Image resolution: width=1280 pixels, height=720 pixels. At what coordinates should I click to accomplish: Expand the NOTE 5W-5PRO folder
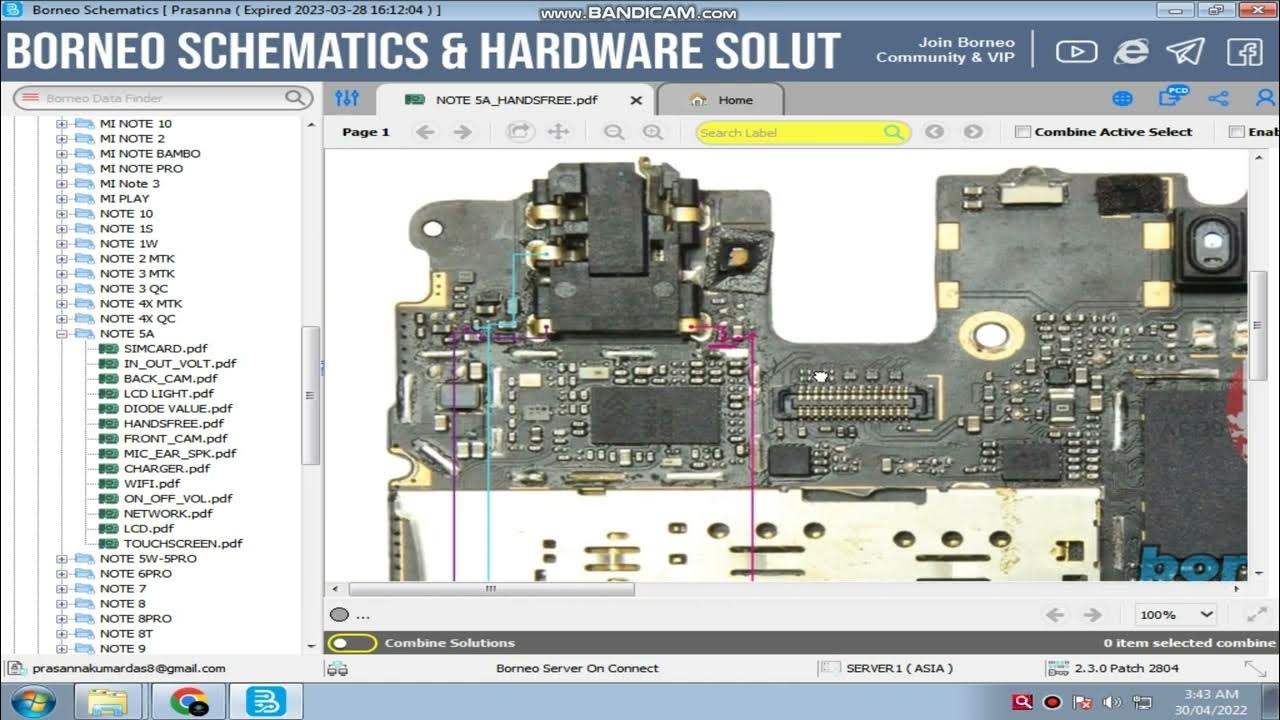pos(62,559)
